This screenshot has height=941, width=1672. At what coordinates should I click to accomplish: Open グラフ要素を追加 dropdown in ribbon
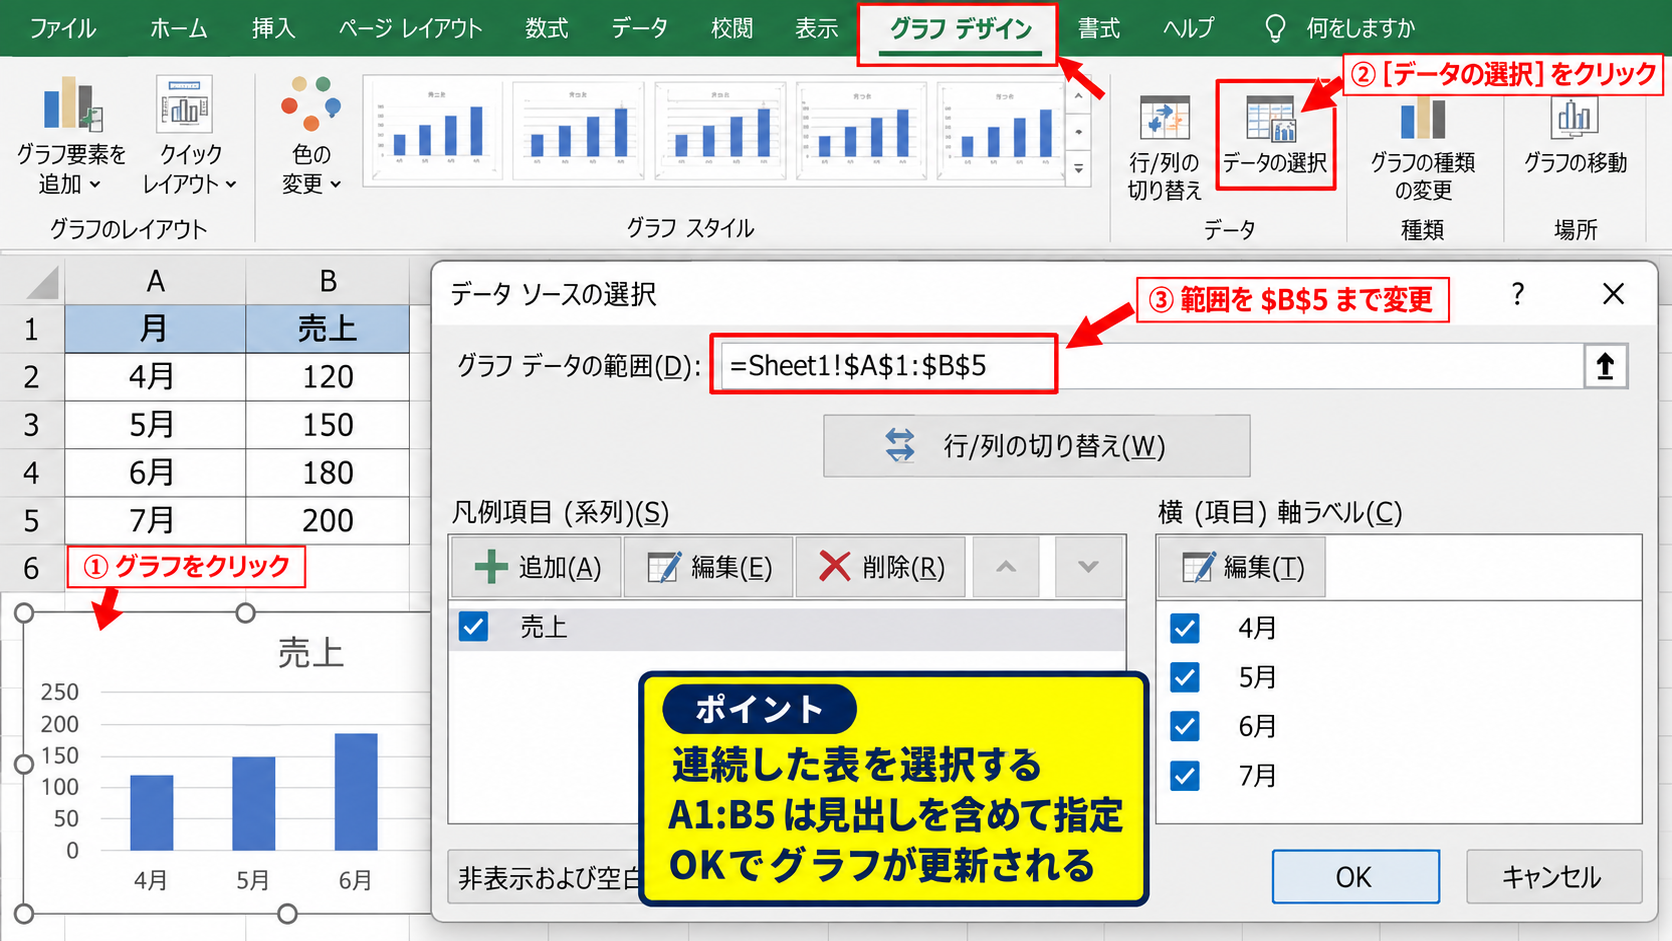[70, 136]
